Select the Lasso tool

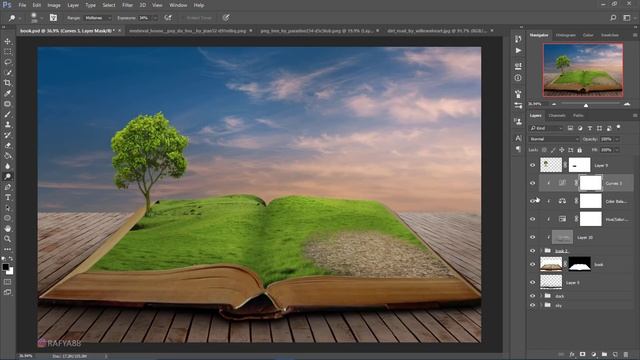[x=7, y=62]
